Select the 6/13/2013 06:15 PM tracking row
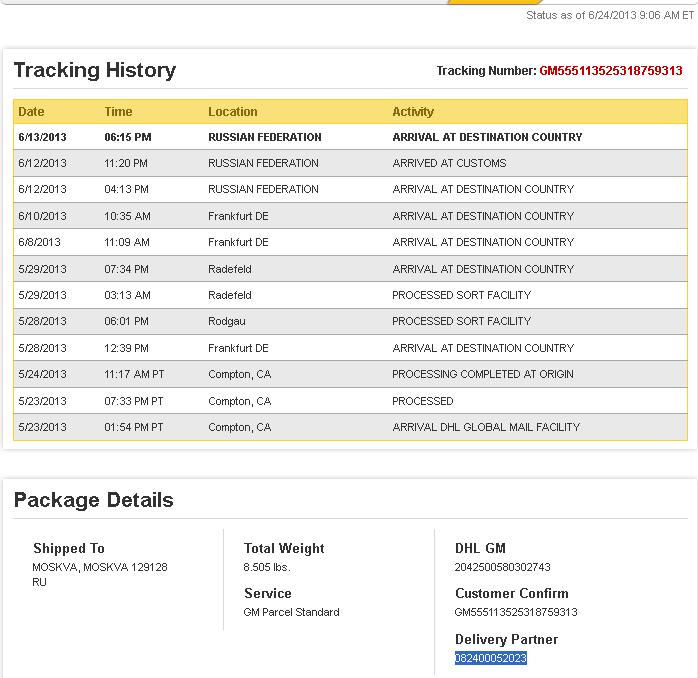Image resolution: width=698 pixels, height=678 pixels. (x=350, y=137)
